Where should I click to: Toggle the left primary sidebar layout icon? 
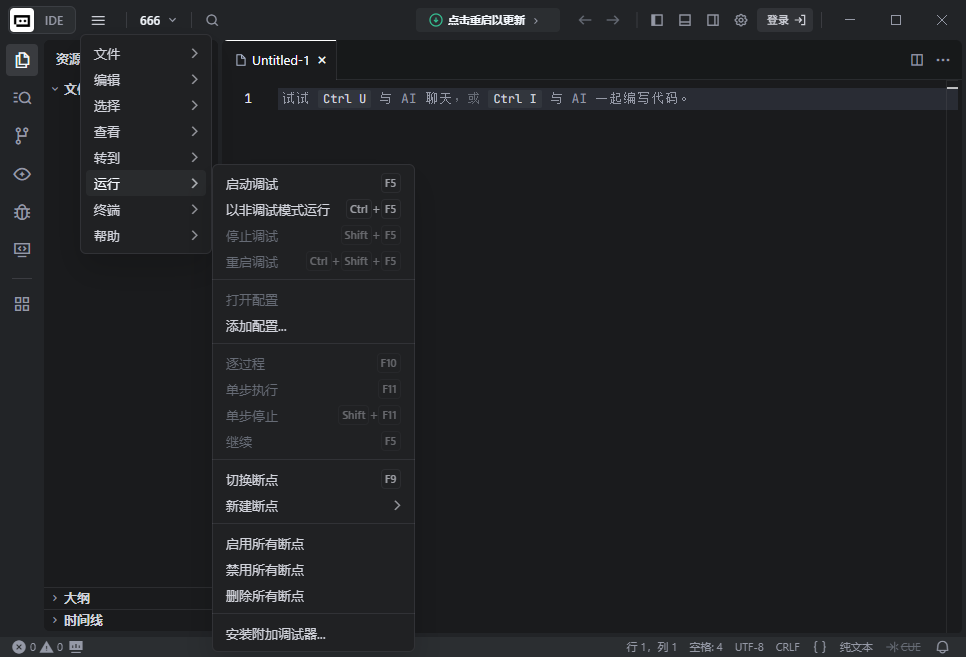pyautogui.click(x=657, y=20)
